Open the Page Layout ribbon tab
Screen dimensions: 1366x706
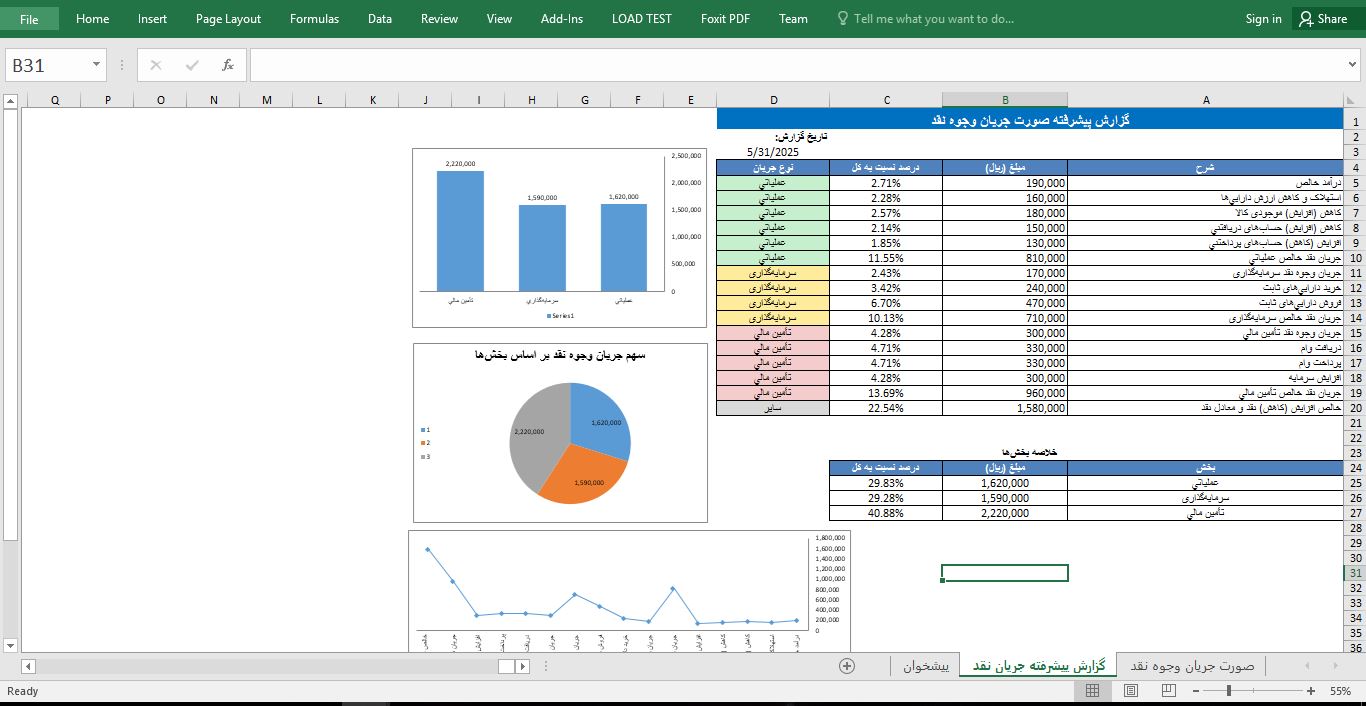pyautogui.click(x=228, y=18)
